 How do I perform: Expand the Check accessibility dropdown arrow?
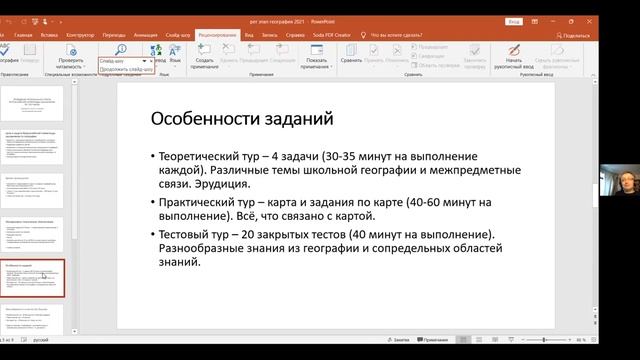[x=84, y=67]
